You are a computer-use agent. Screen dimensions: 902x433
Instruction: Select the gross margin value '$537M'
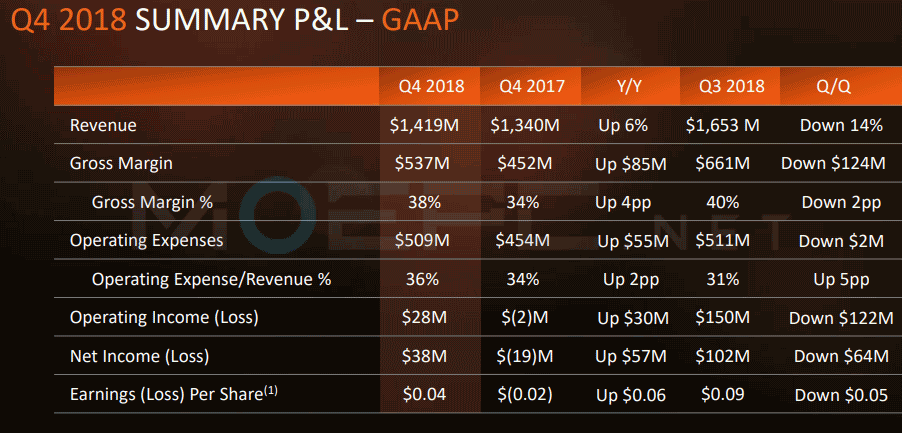click(422, 163)
